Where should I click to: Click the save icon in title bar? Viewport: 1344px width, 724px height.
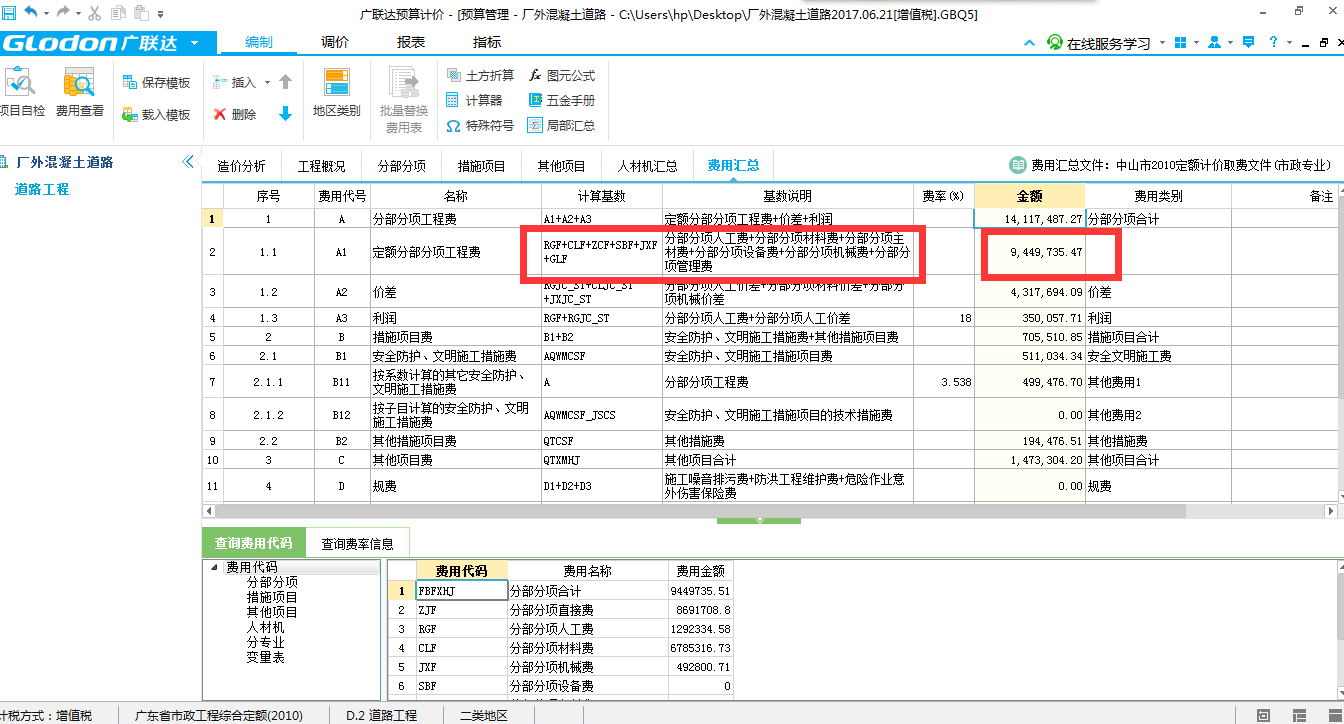point(9,13)
